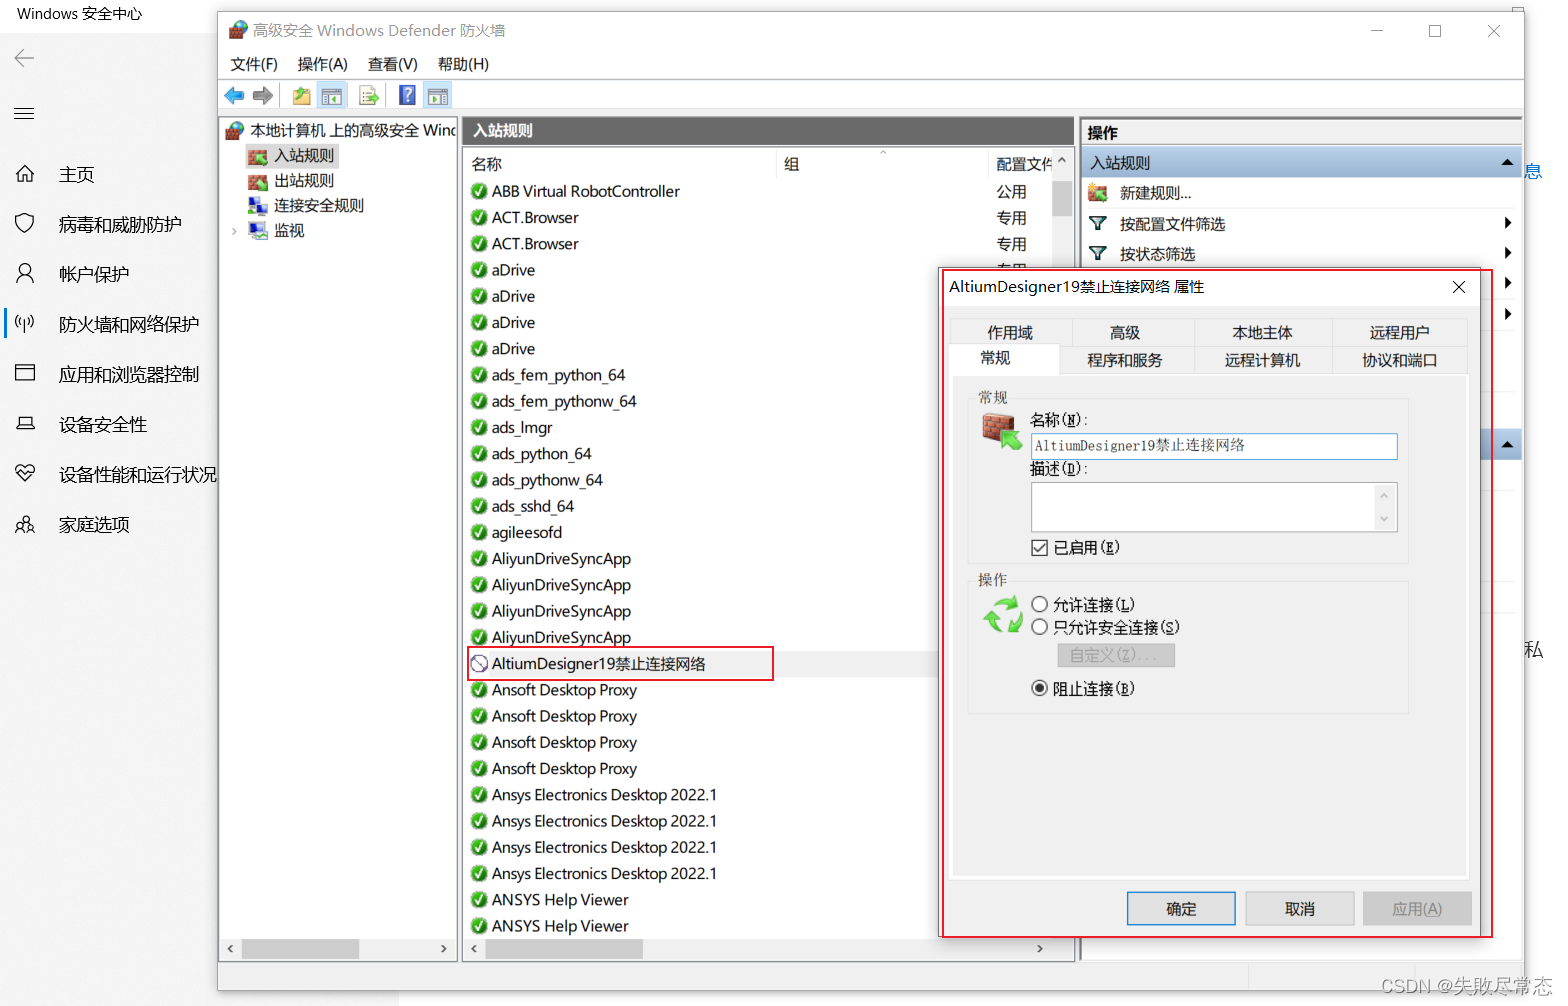Switch to the 本地主体 tab
The width and height of the screenshot is (1568, 1006).
point(1262,333)
